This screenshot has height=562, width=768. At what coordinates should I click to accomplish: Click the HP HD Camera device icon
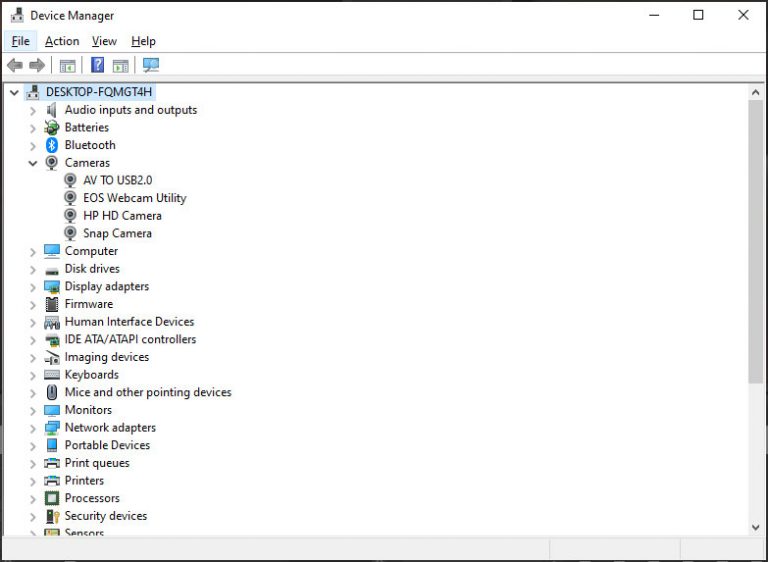tap(70, 216)
